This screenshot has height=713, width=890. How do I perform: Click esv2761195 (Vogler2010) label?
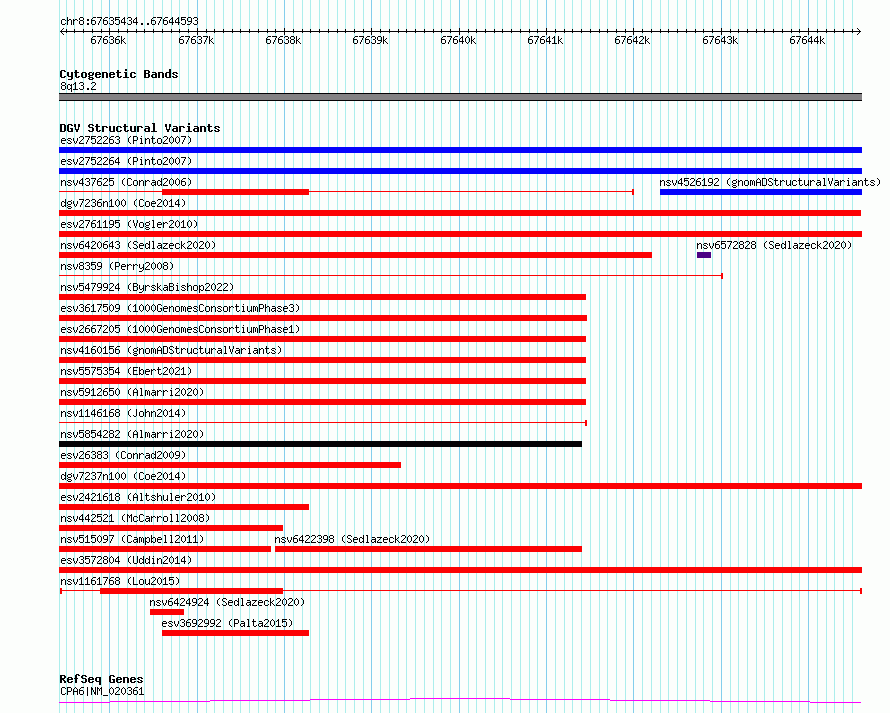[129, 224]
